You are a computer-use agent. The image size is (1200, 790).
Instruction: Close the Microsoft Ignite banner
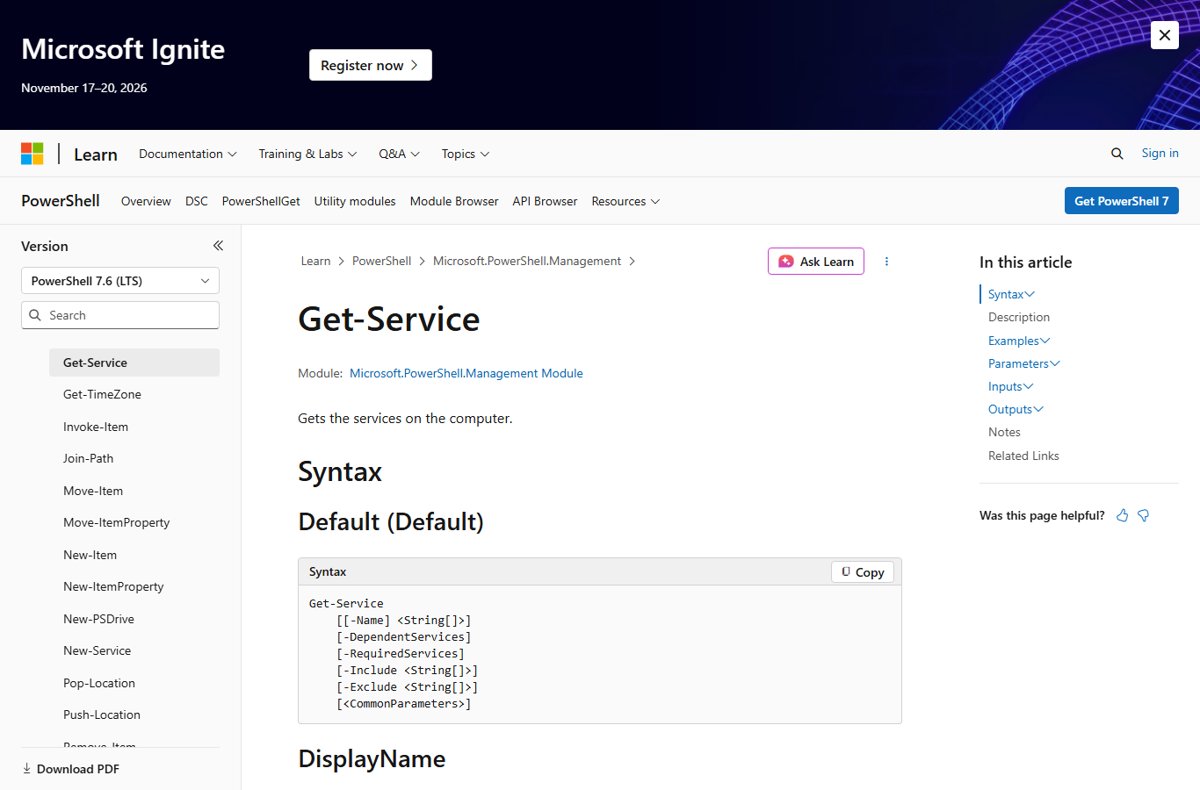click(1164, 35)
